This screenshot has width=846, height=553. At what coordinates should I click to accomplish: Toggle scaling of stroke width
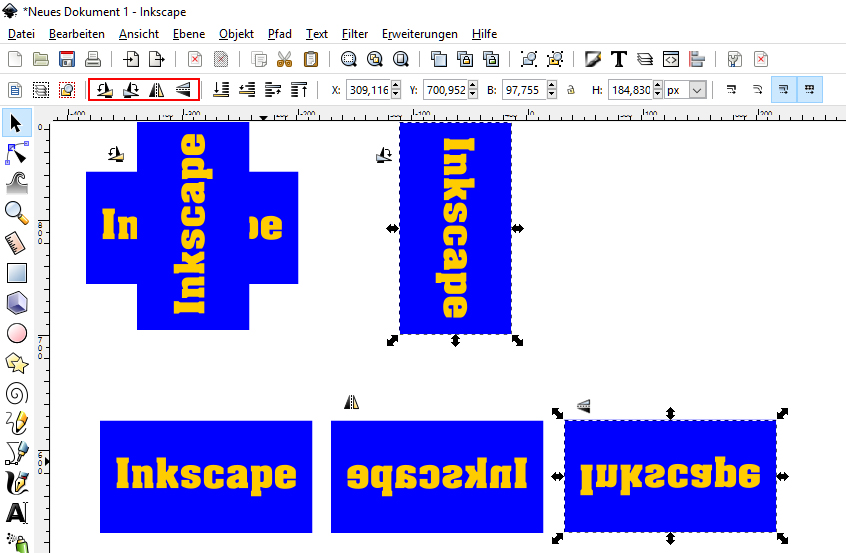732,90
